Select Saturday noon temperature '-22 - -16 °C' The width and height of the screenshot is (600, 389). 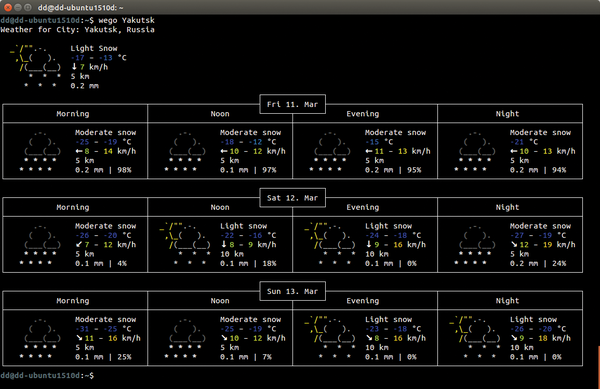pos(248,235)
